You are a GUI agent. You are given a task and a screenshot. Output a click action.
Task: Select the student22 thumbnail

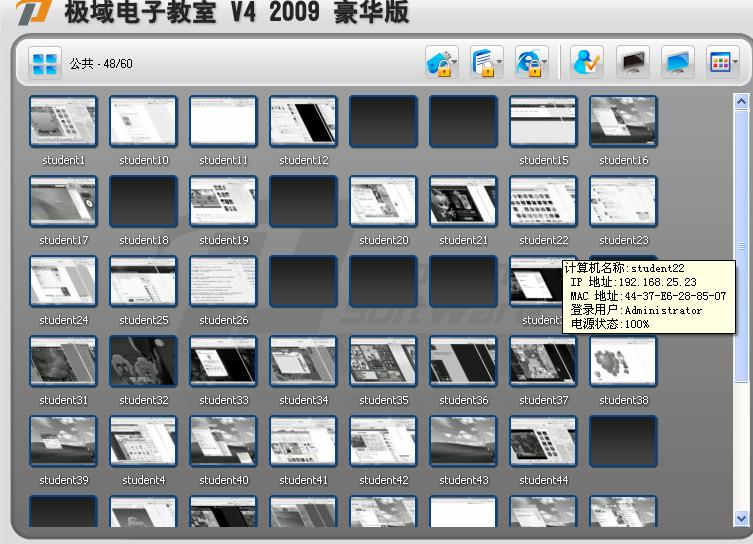pyautogui.click(x=543, y=201)
